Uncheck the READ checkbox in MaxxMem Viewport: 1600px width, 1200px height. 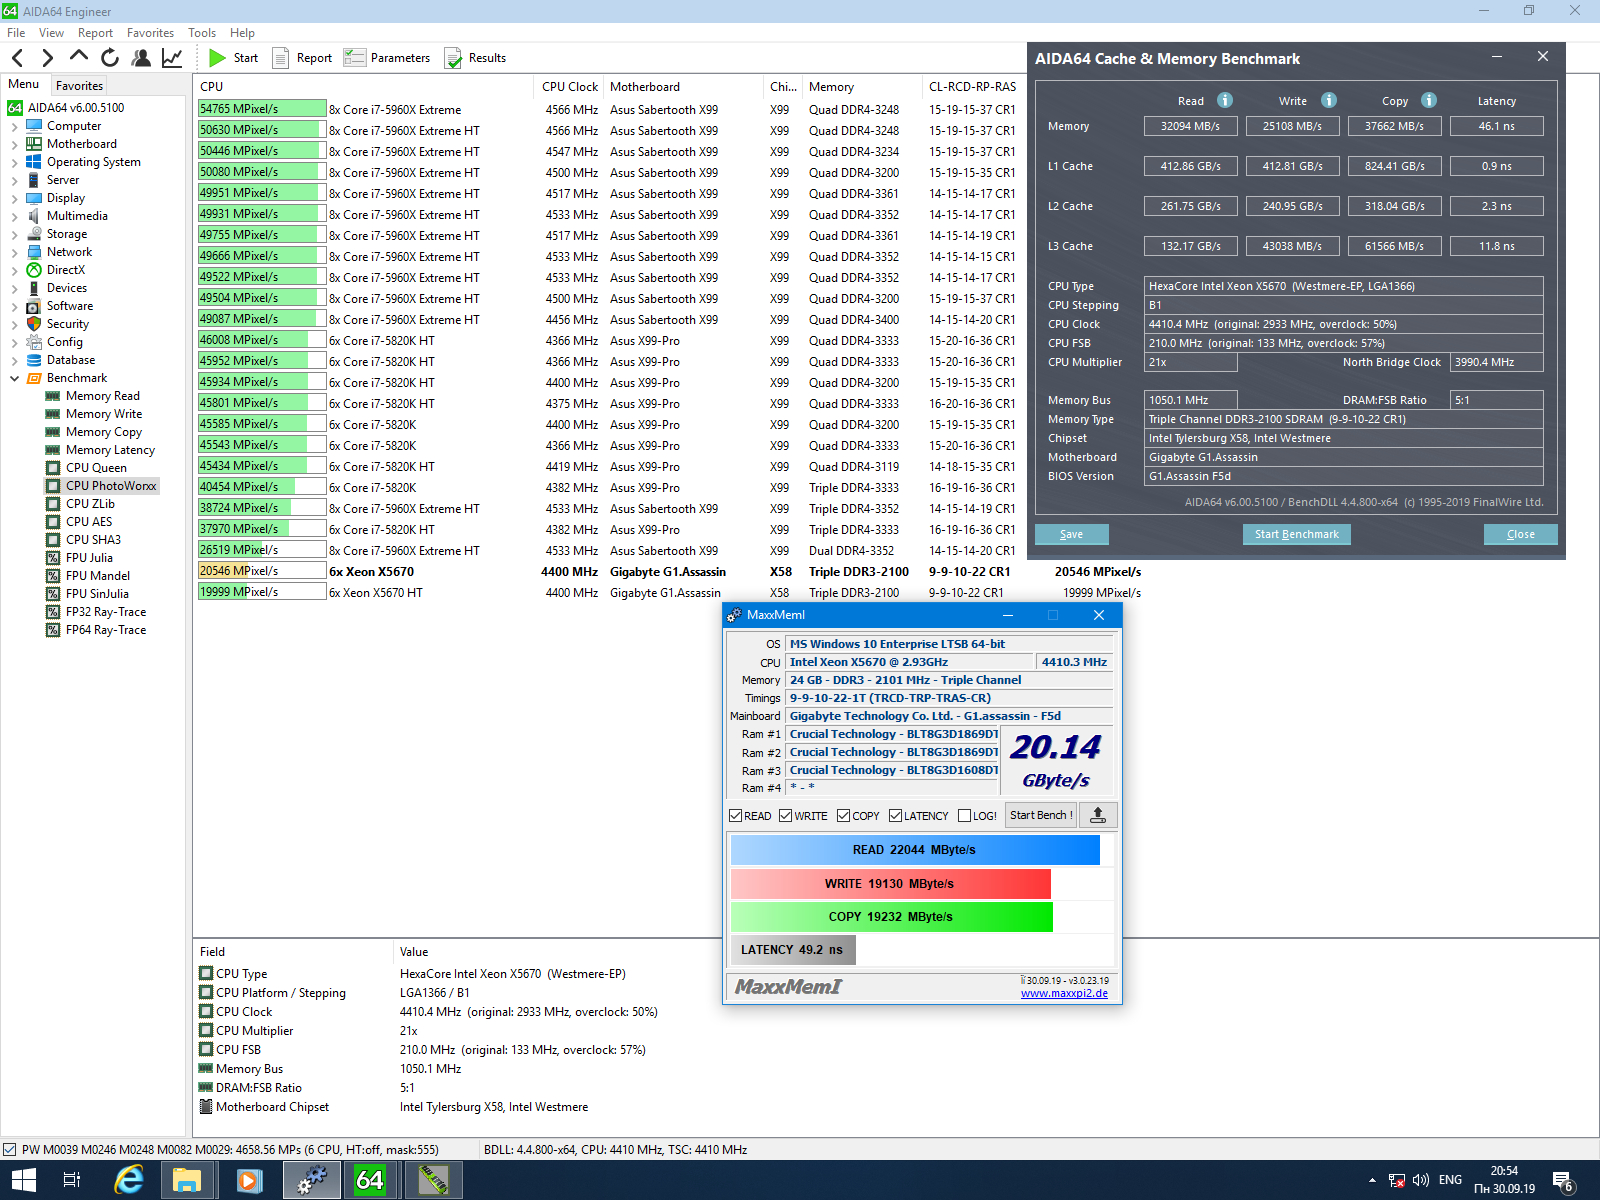736,816
